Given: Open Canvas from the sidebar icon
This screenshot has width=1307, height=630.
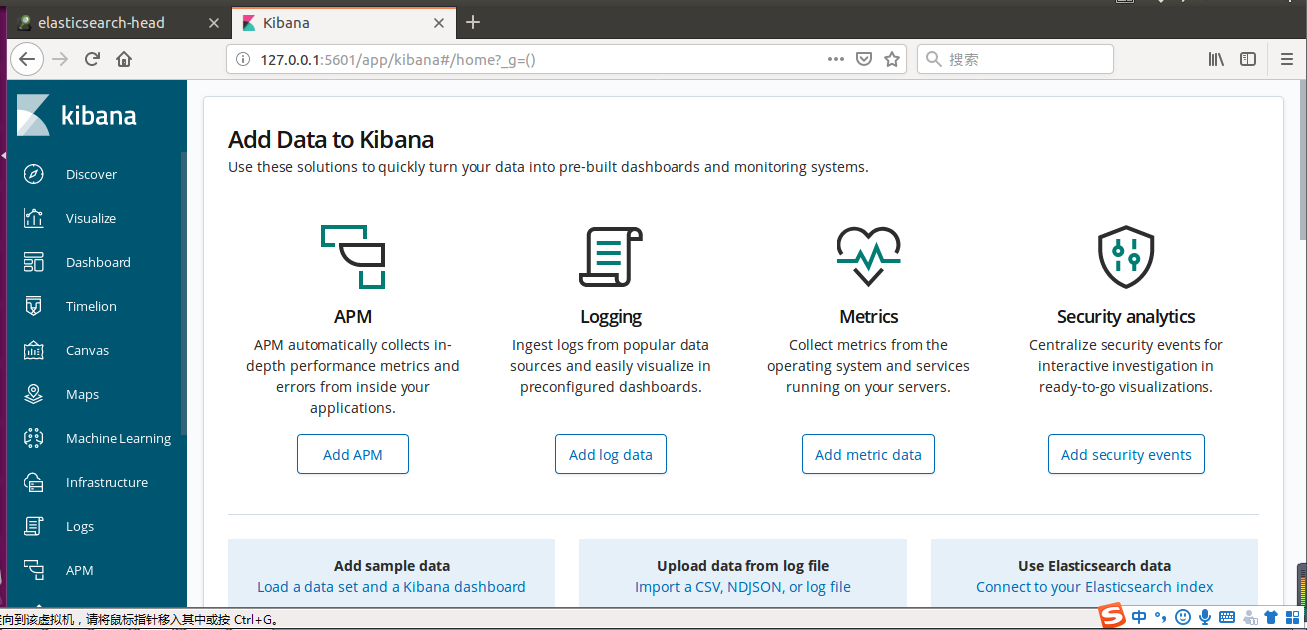Looking at the screenshot, I should (x=34, y=350).
